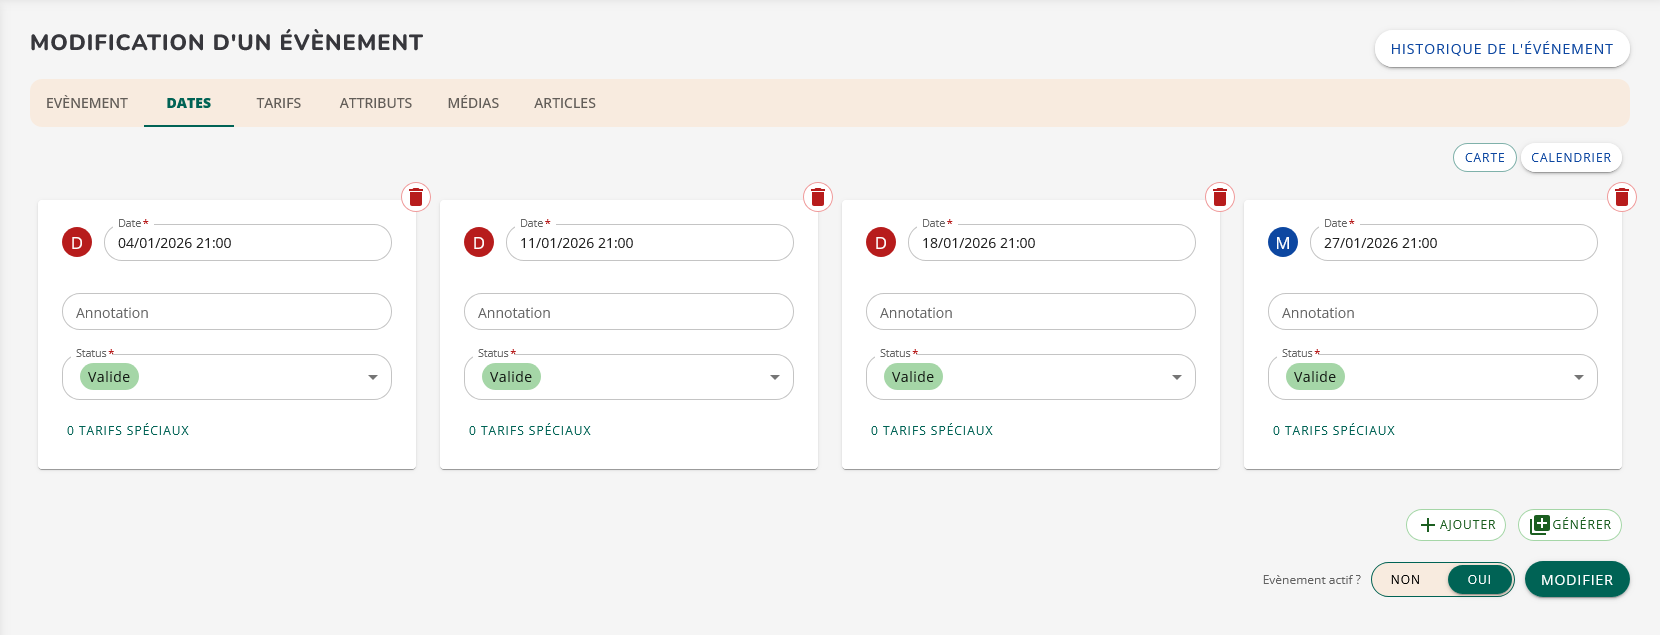
Task: Click the MODIFIER button
Action: pyautogui.click(x=1576, y=580)
